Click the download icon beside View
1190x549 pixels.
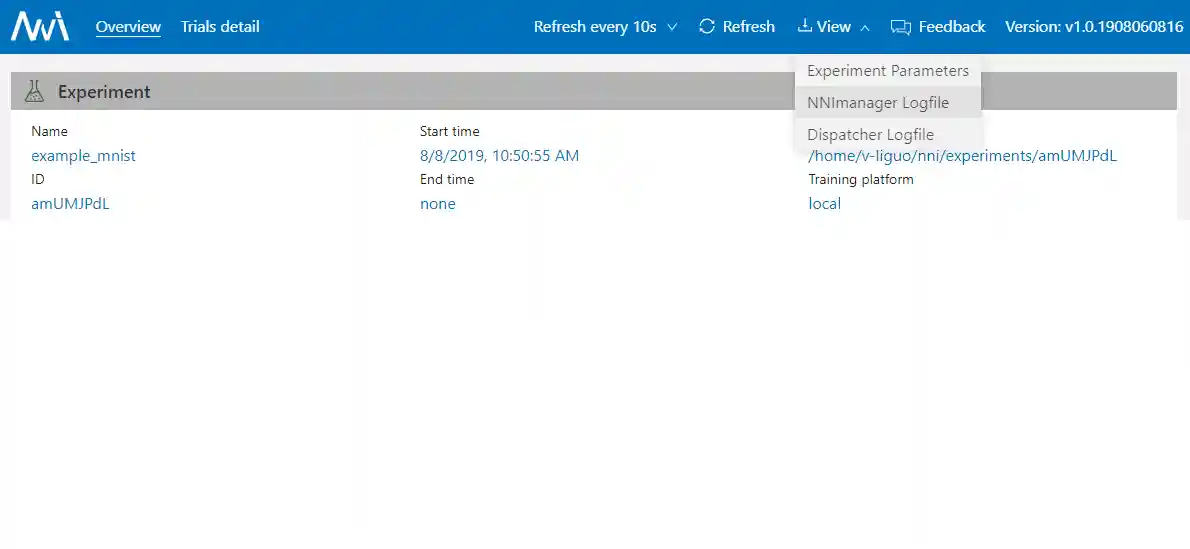pos(804,27)
